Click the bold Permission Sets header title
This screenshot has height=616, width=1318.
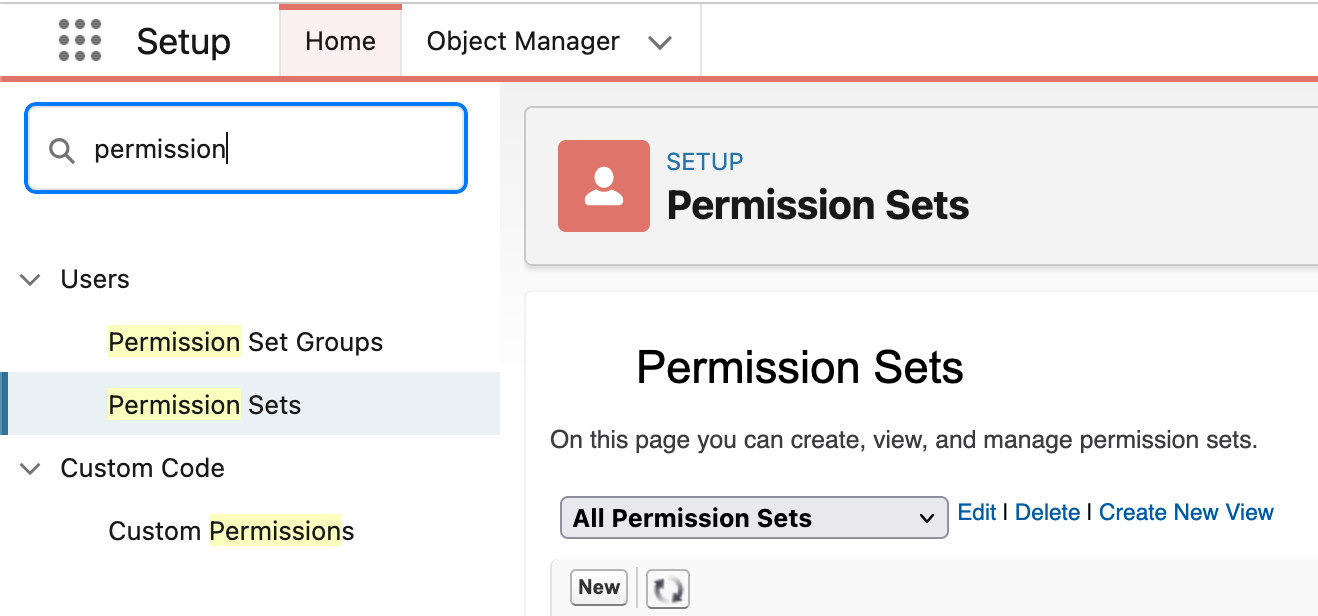(818, 206)
